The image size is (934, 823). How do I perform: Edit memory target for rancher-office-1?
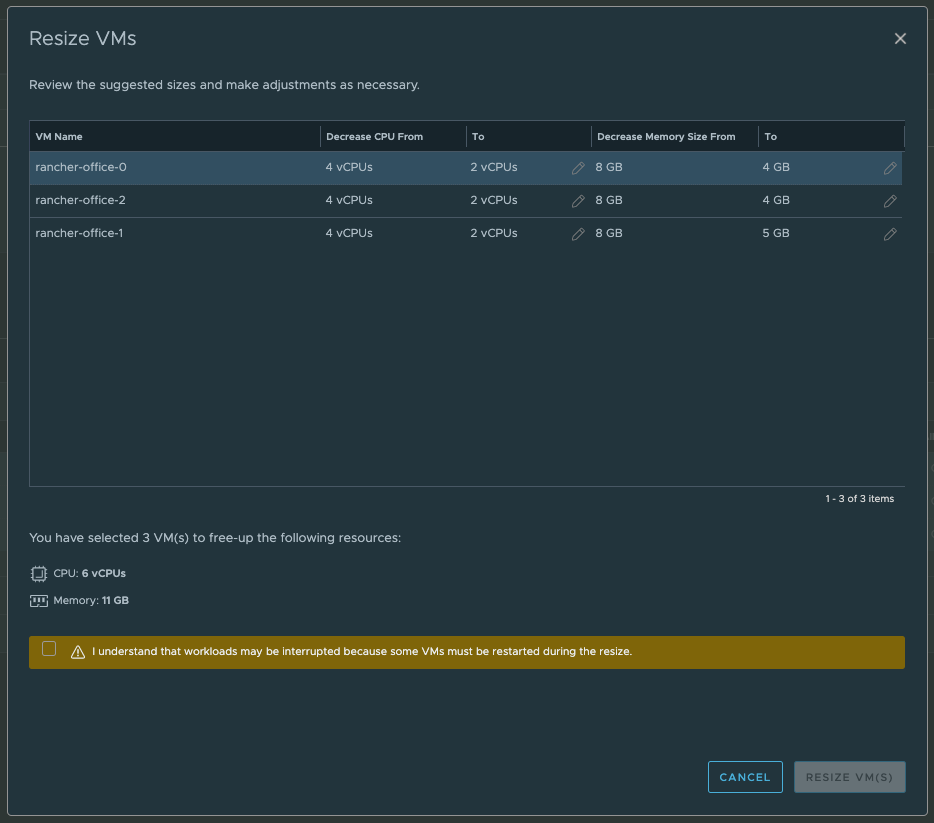[889, 234]
